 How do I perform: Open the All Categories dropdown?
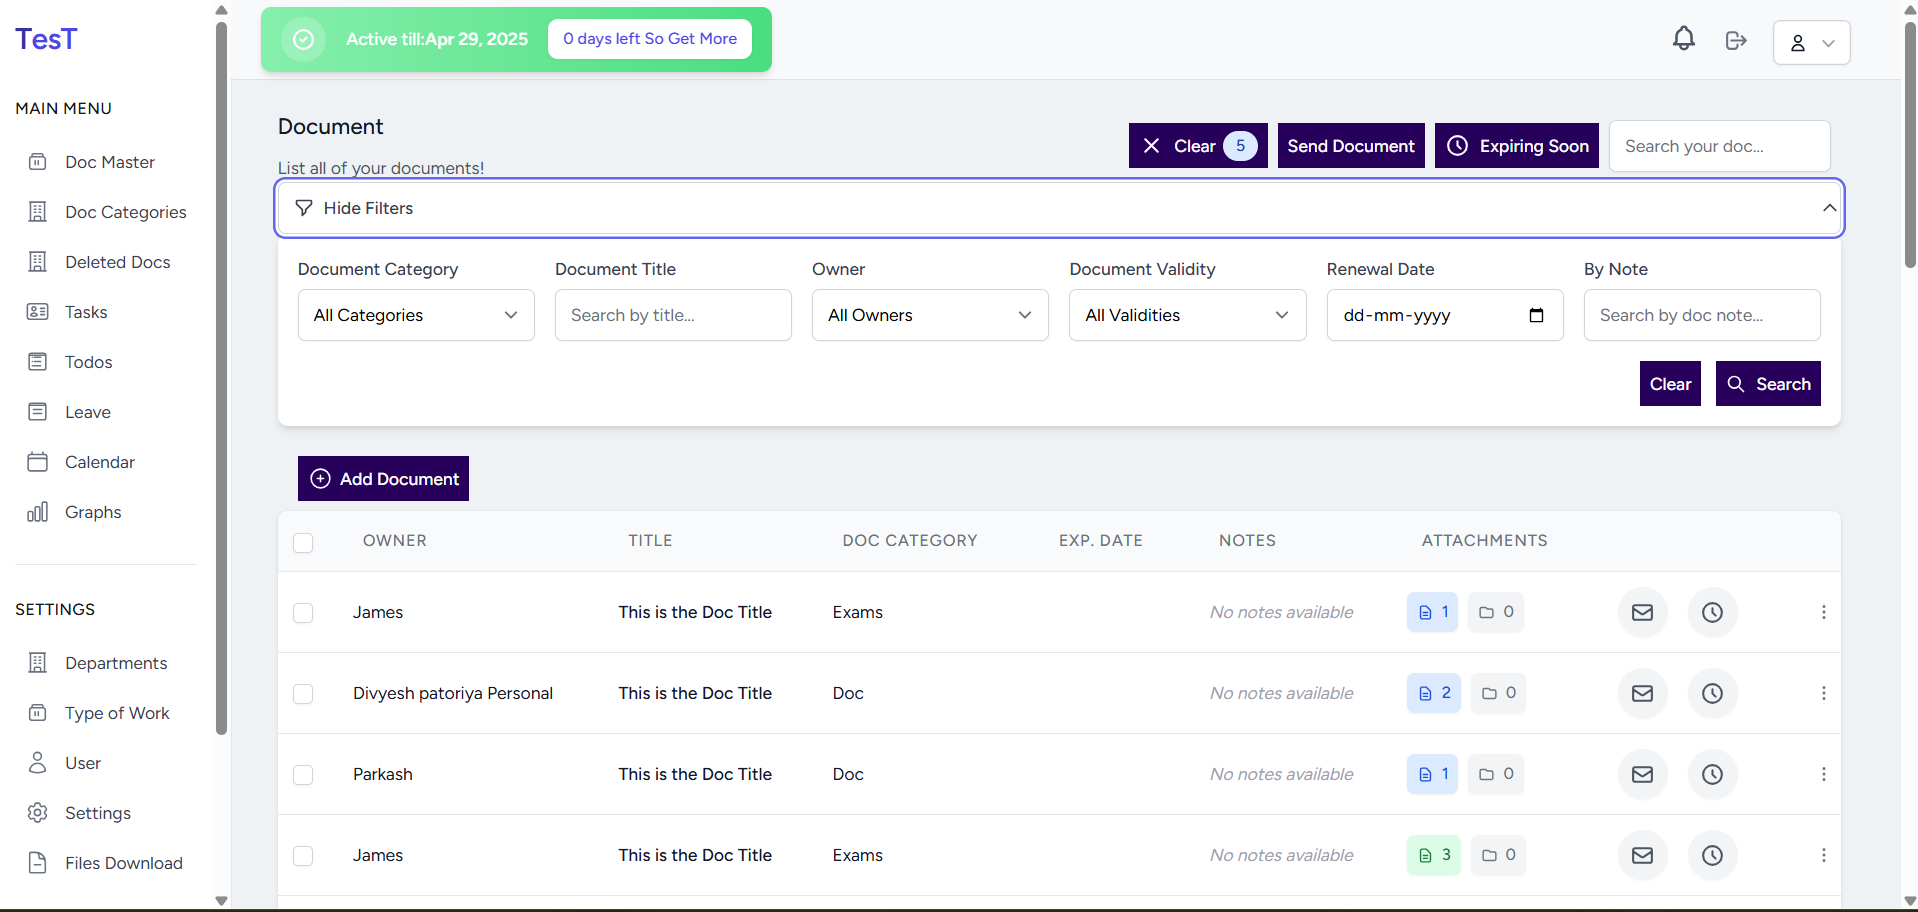416,315
